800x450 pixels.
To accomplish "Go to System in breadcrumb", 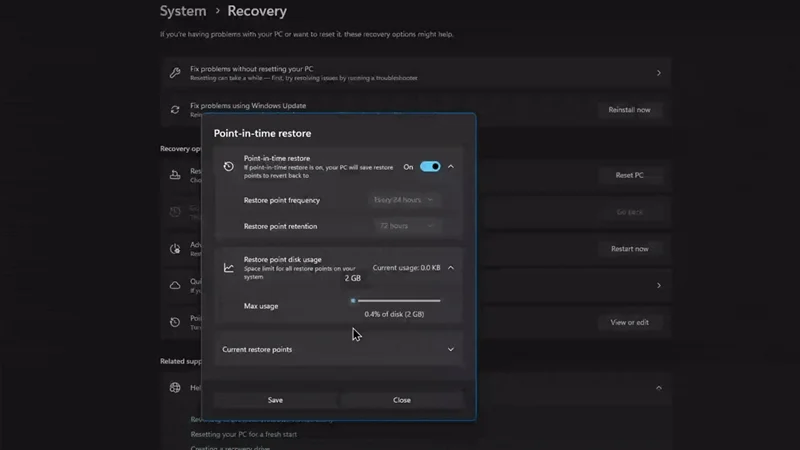I will pyautogui.click(x=183, y=11).
